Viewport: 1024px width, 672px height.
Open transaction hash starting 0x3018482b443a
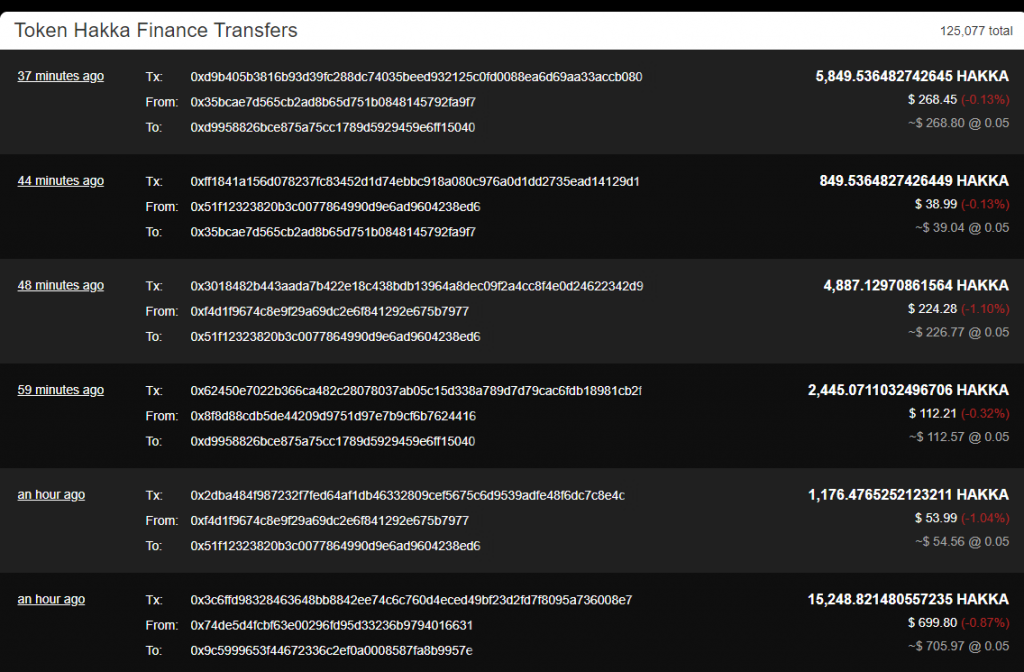tap(417, 286)
